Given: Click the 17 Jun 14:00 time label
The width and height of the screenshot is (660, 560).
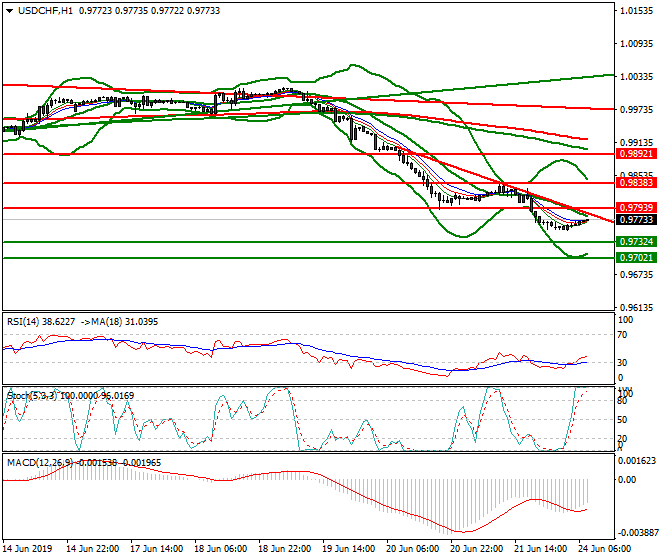Looking at the screenshot, I should coord(157,549).
